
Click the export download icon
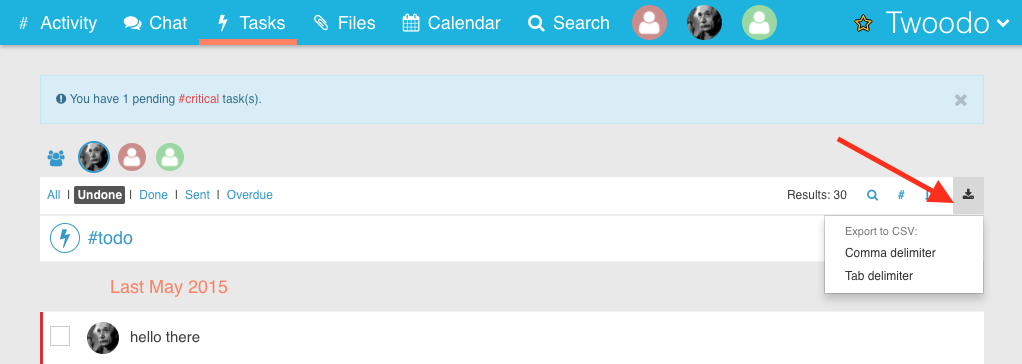coord(969,194)
